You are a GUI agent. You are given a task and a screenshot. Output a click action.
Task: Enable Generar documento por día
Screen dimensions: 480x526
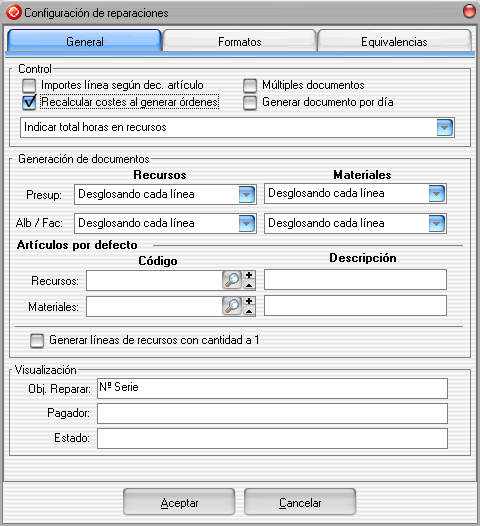point(250,103)
